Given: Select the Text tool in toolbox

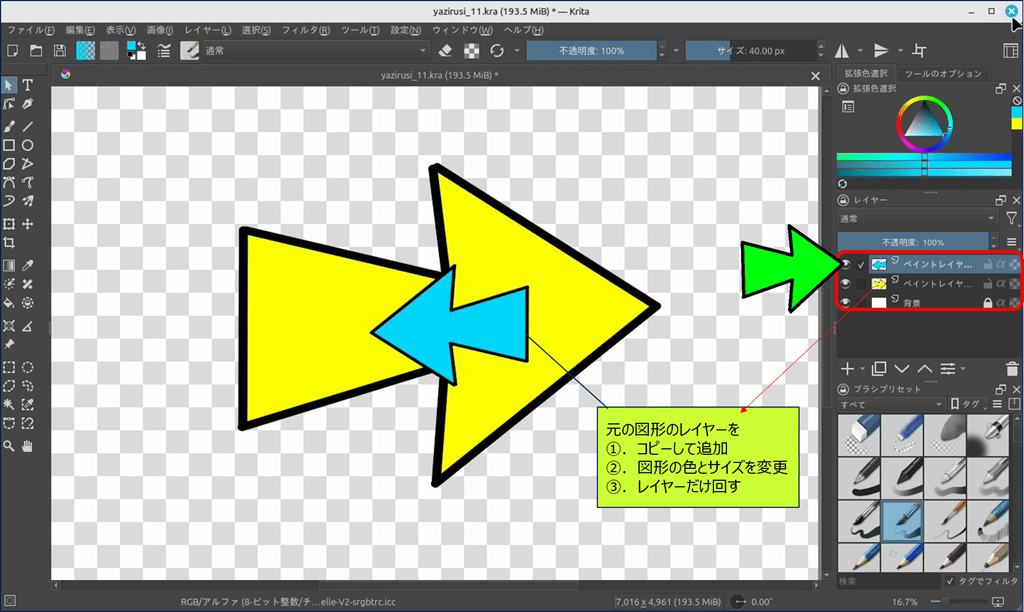Looking at the screenshot, I should [28, 85].
